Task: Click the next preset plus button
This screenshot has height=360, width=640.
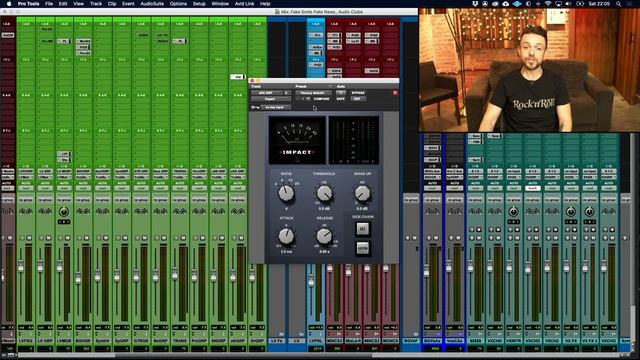Action: [304, 99]
